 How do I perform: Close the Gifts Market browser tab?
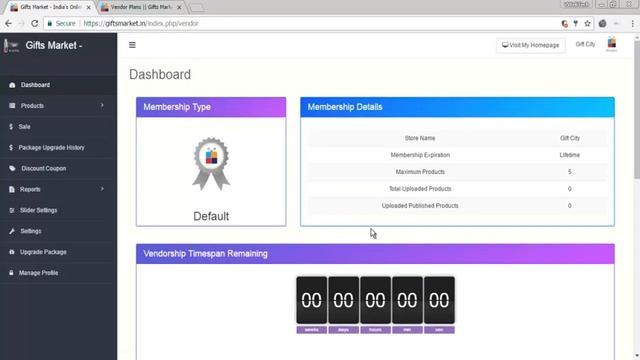coord(89,7)
